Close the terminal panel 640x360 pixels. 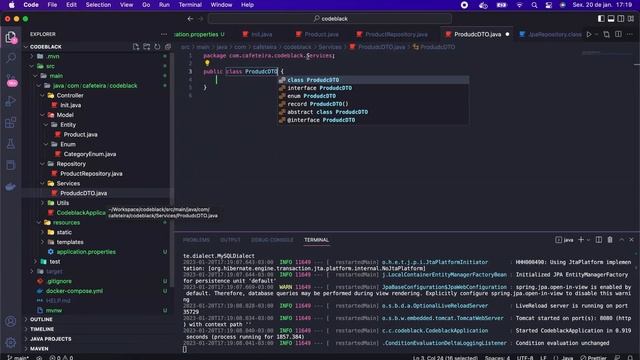pyautogui.click(x=631, y=240)
